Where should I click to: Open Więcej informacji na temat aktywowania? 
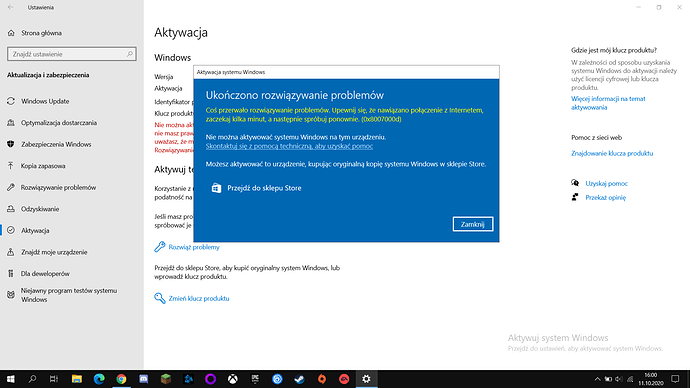608,103
